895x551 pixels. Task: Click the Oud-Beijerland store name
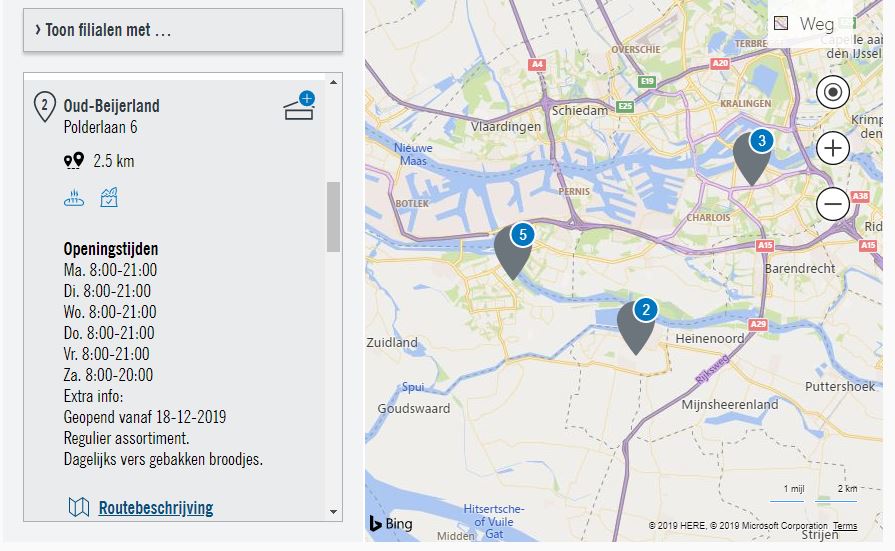[x=111, y=106]
